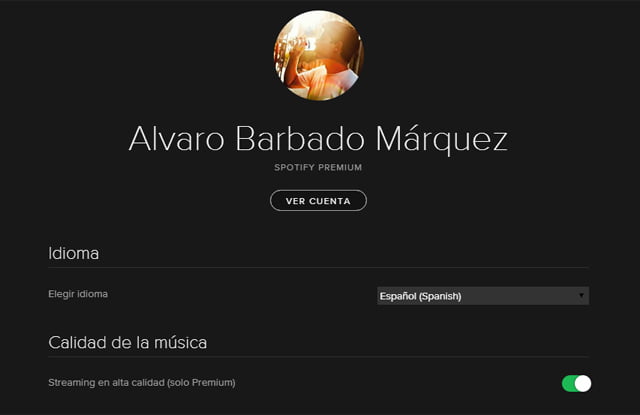Select the Alvaro Barbado Márquez username
This screenshot has height=415, width=640.
(x=318, y=139)
